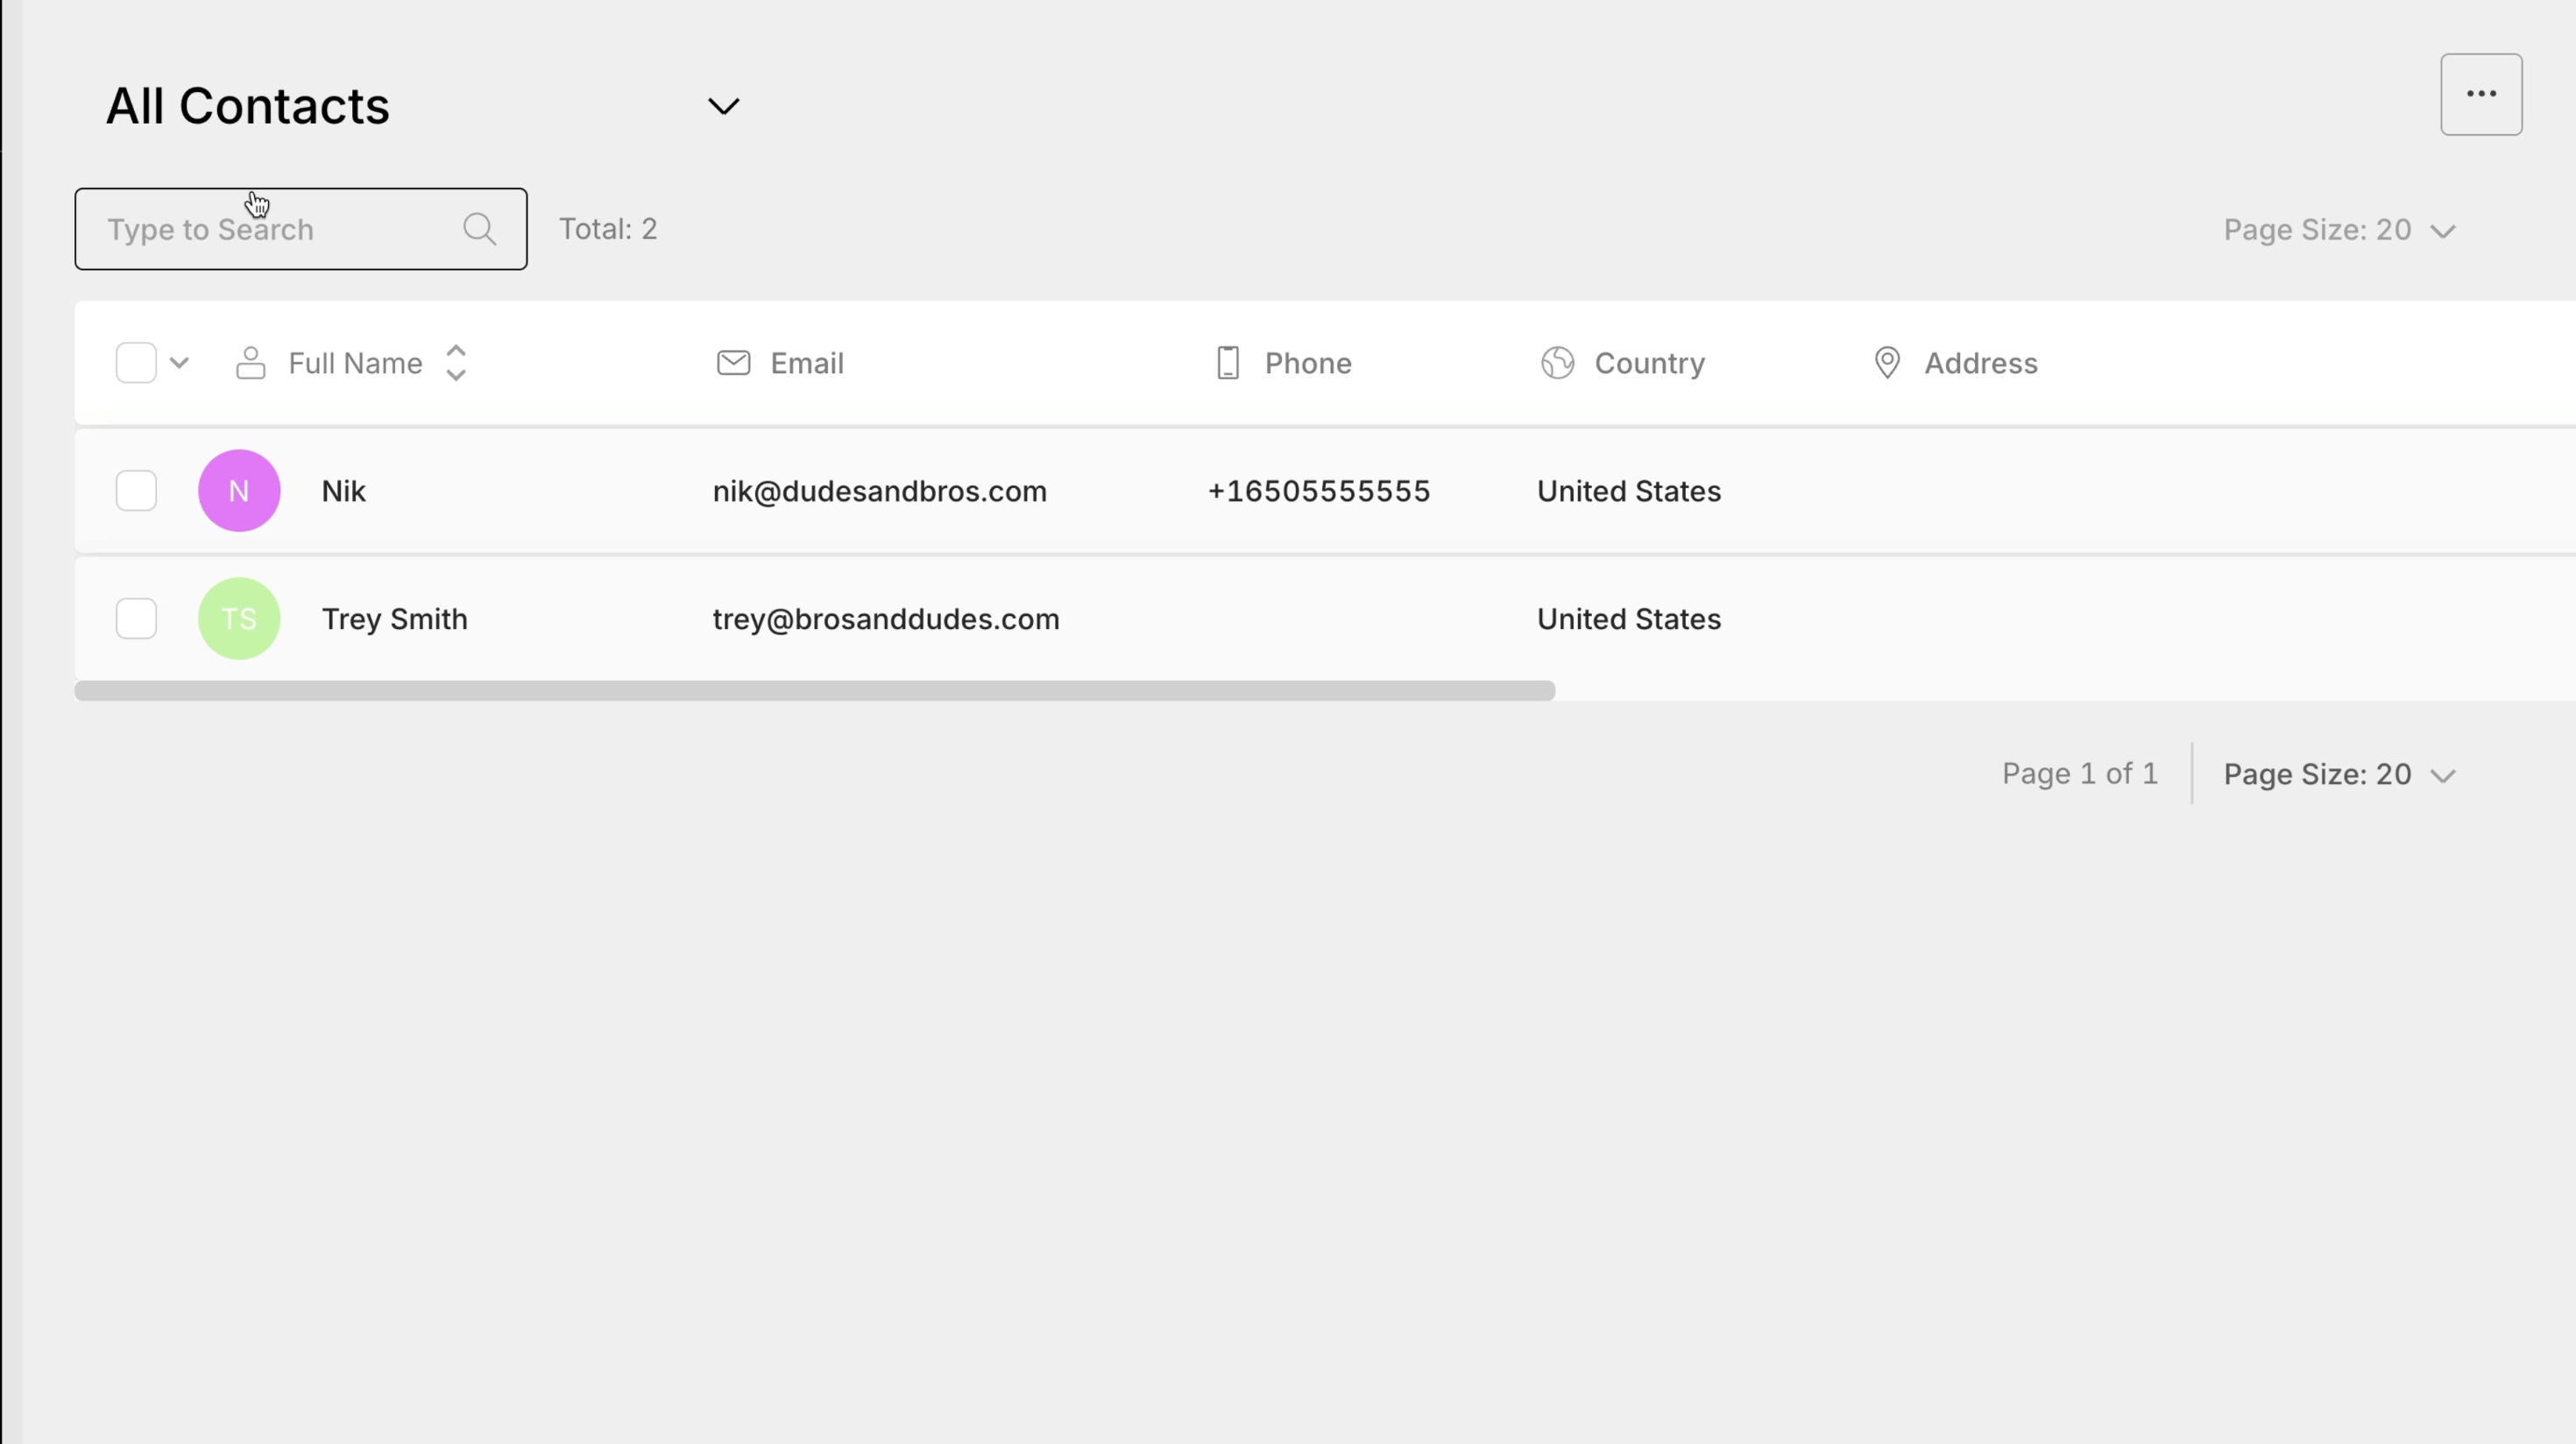Check the select-all header checkbox
2576x1444 pixels.
(136, 363)
